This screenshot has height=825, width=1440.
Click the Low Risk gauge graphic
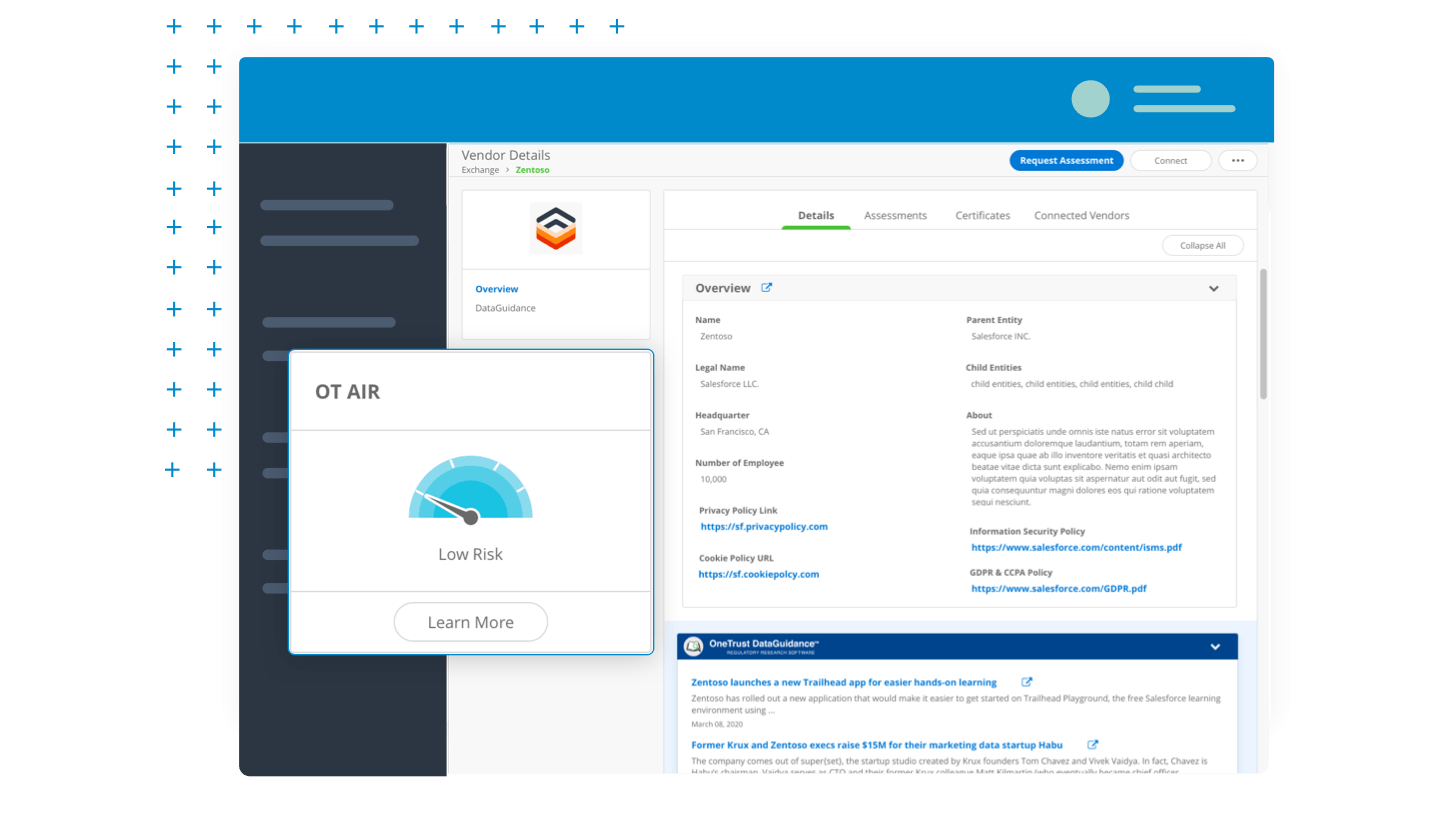point(471,489)
